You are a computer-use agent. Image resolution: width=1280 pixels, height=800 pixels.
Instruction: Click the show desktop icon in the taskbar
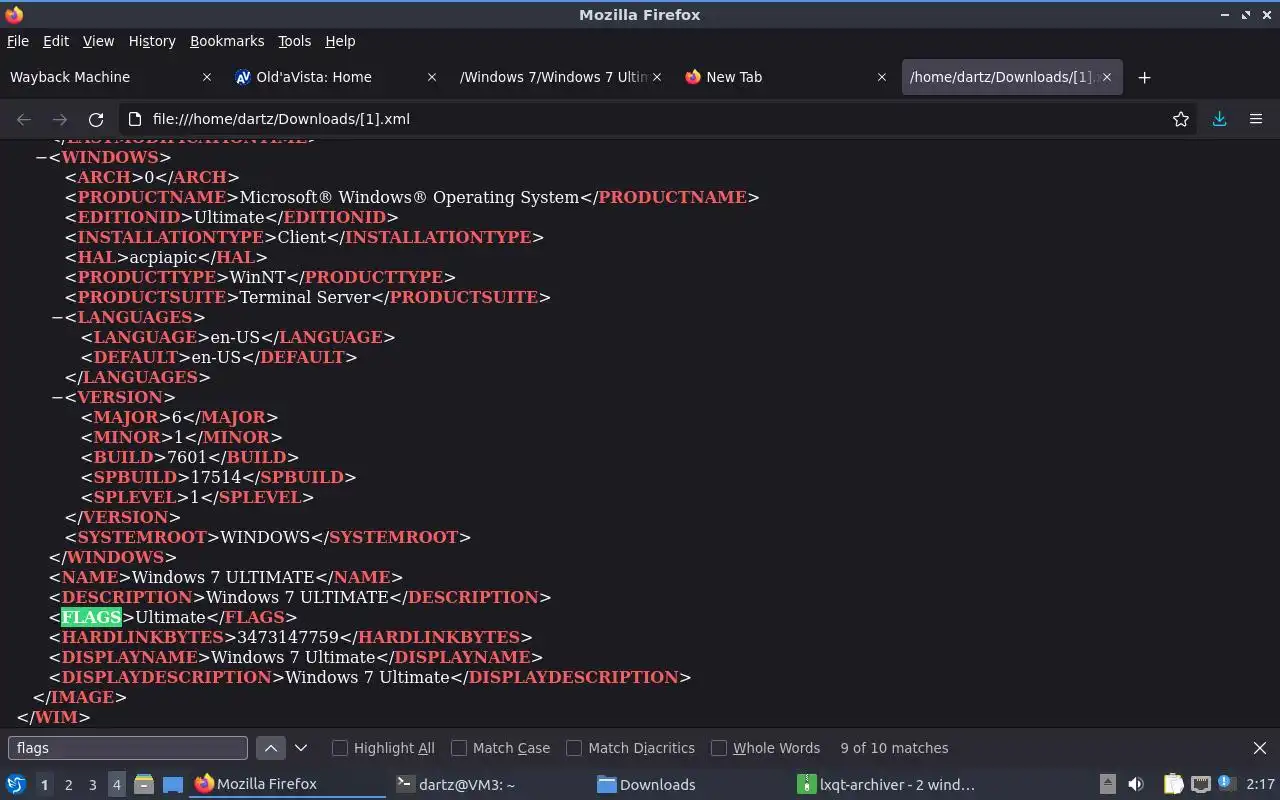click(173, 784)
